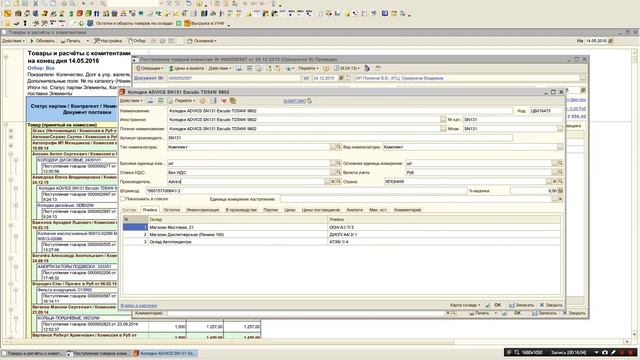
Task: Clear the Страна field with its X icon
Action: (554, 181)
